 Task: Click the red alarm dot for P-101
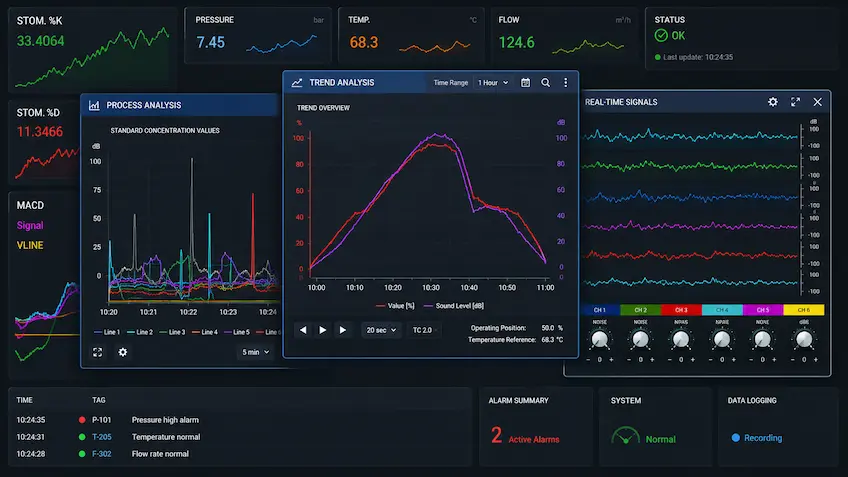82,420
